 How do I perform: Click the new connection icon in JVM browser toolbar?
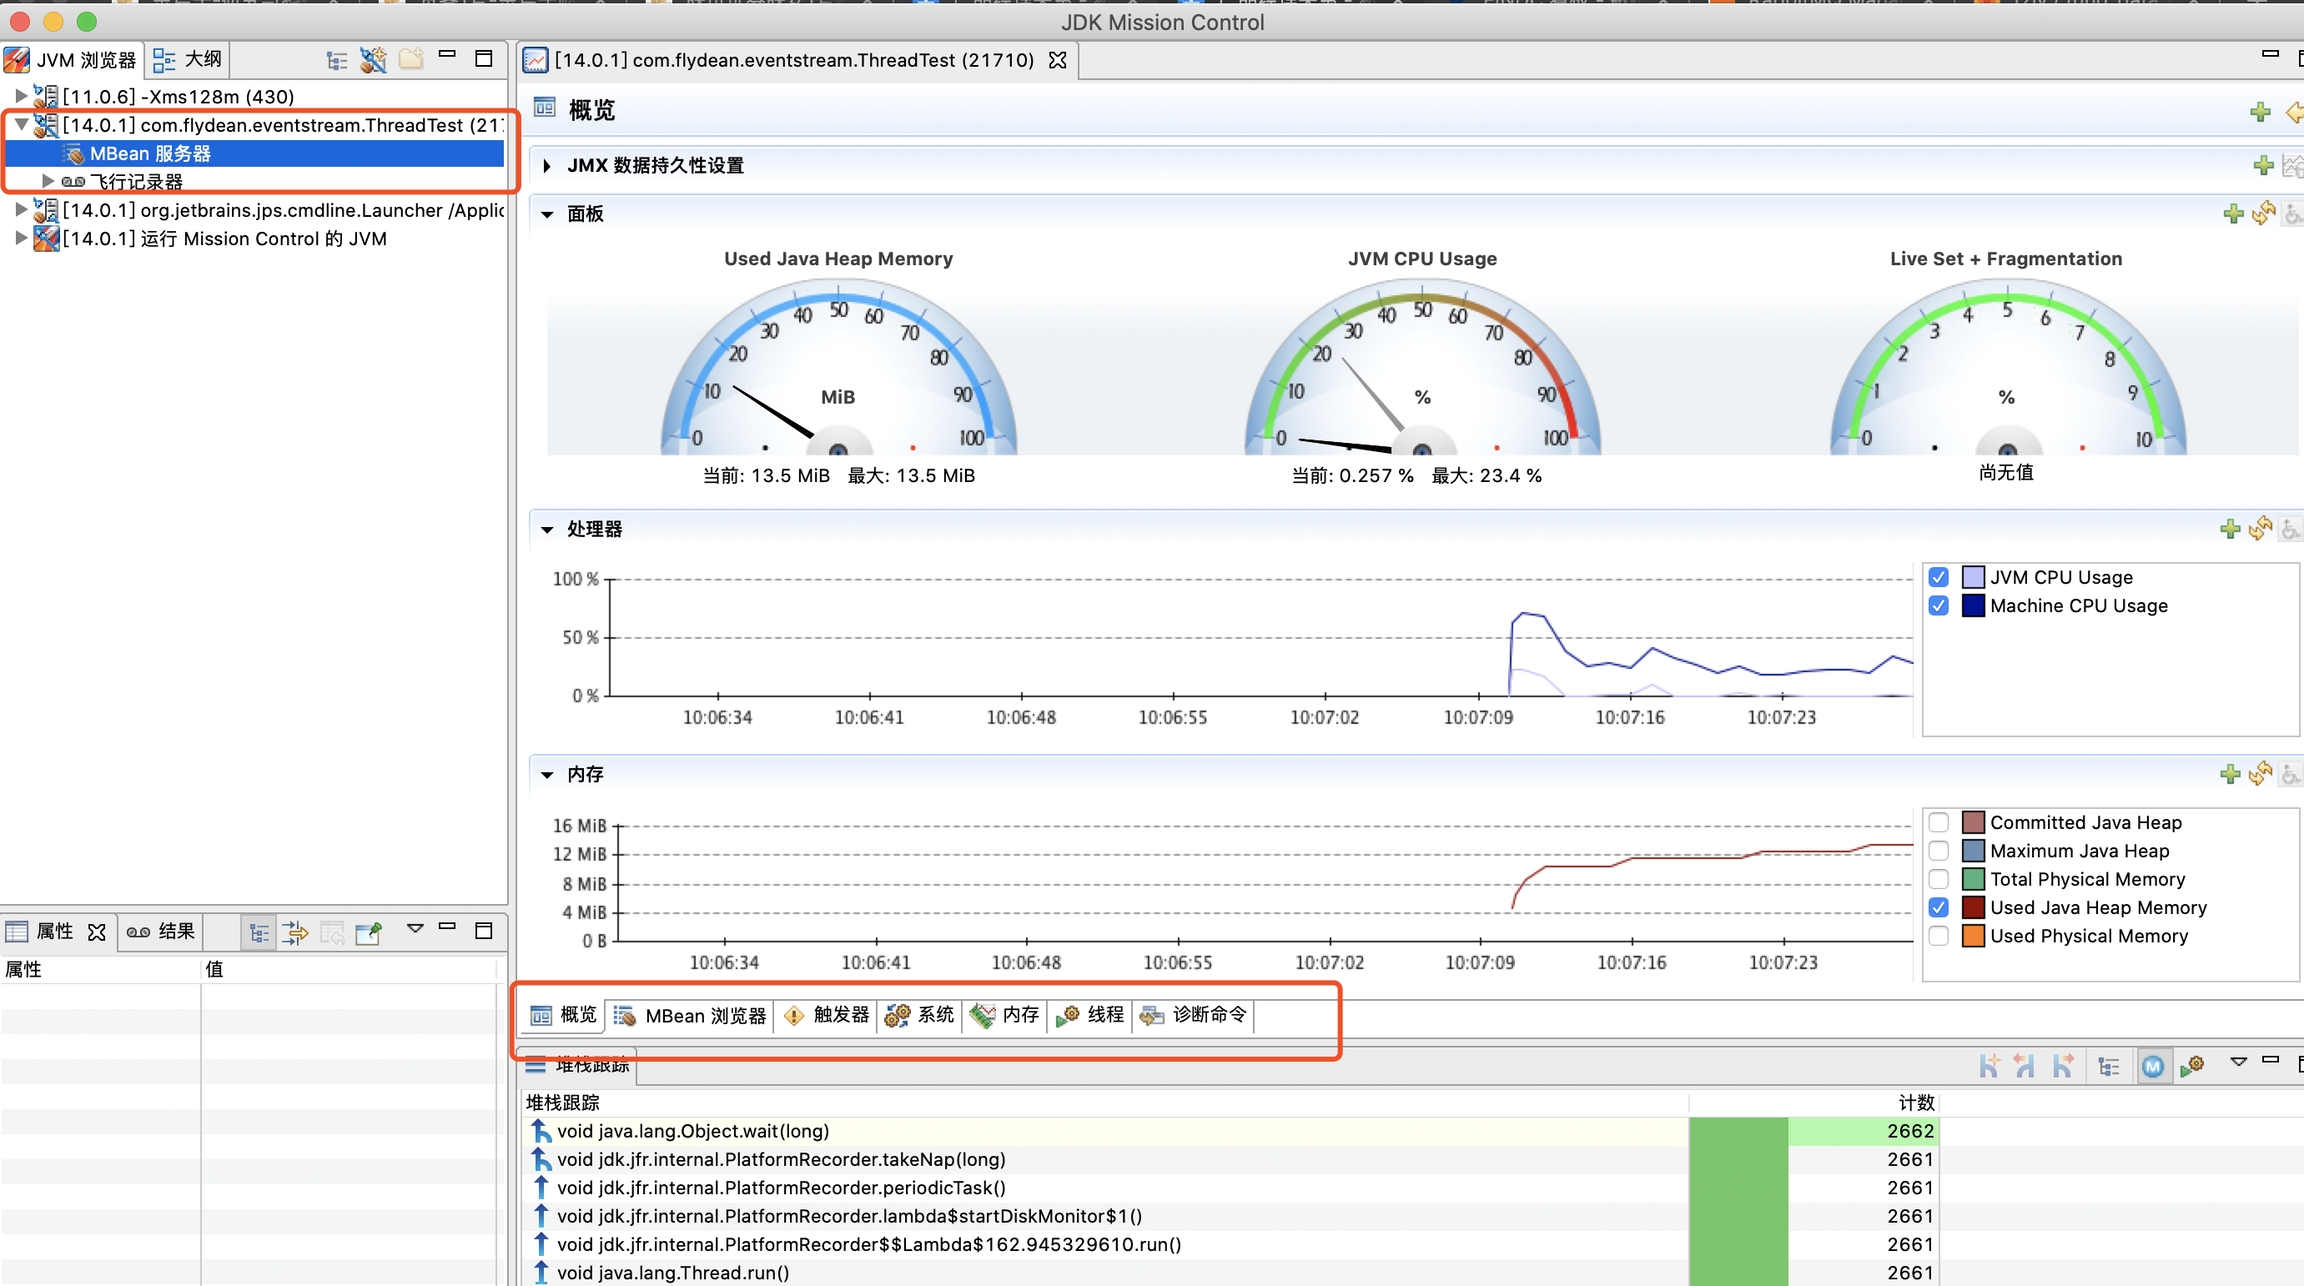tap(373, 60)
